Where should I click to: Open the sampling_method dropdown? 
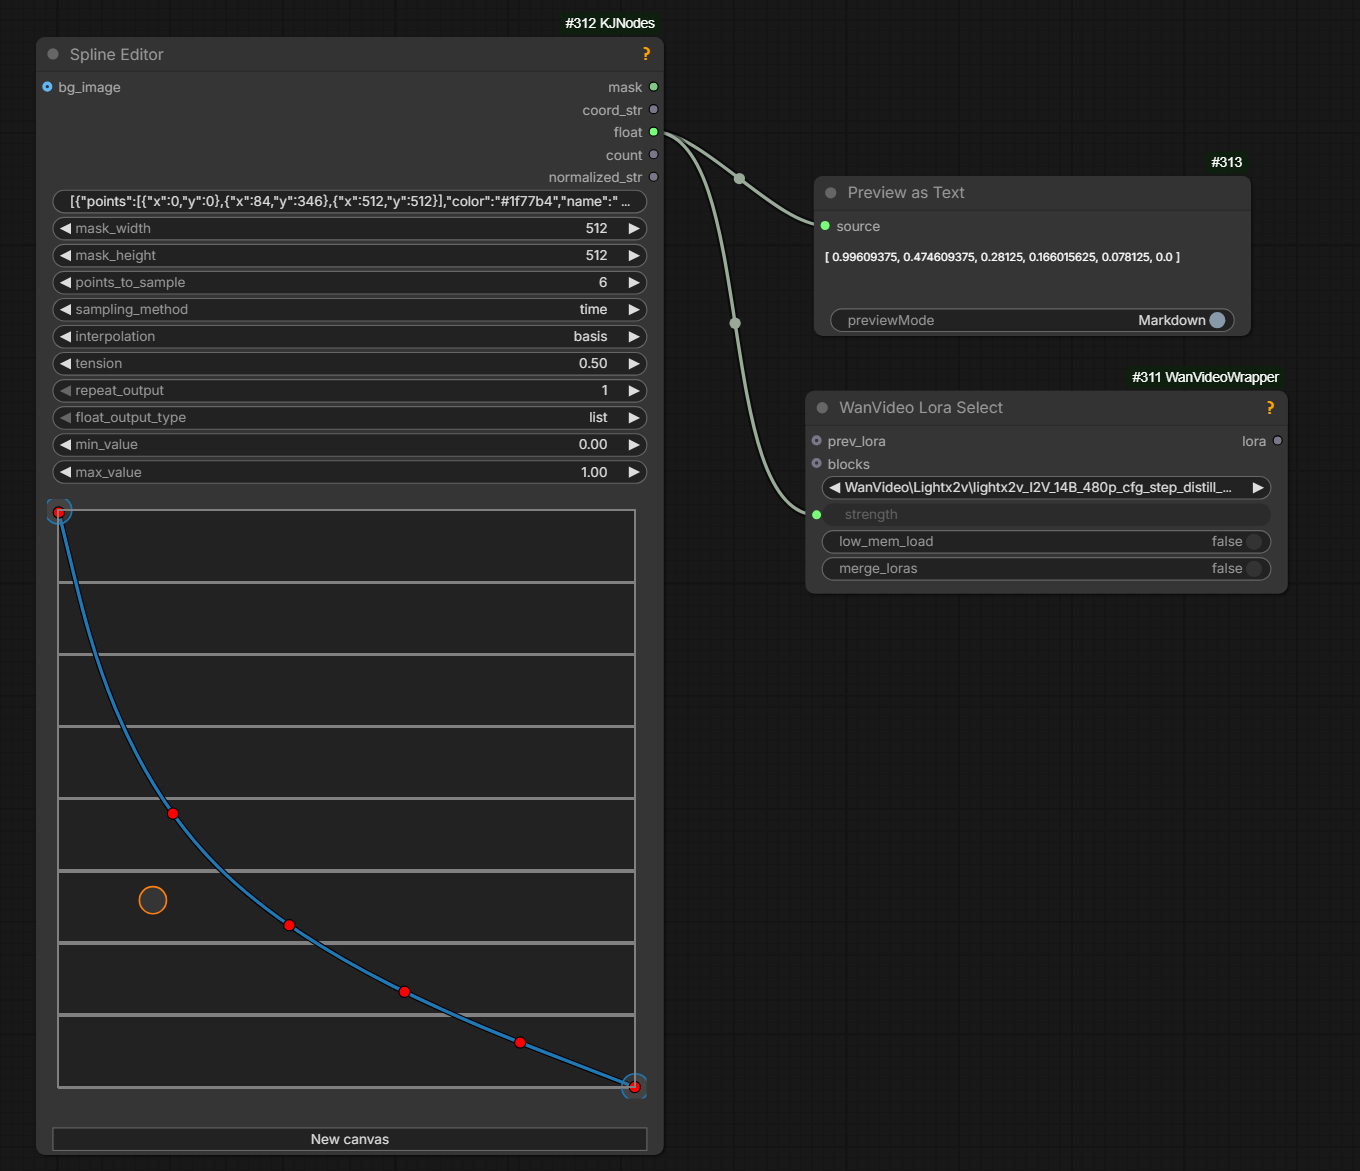349,310
